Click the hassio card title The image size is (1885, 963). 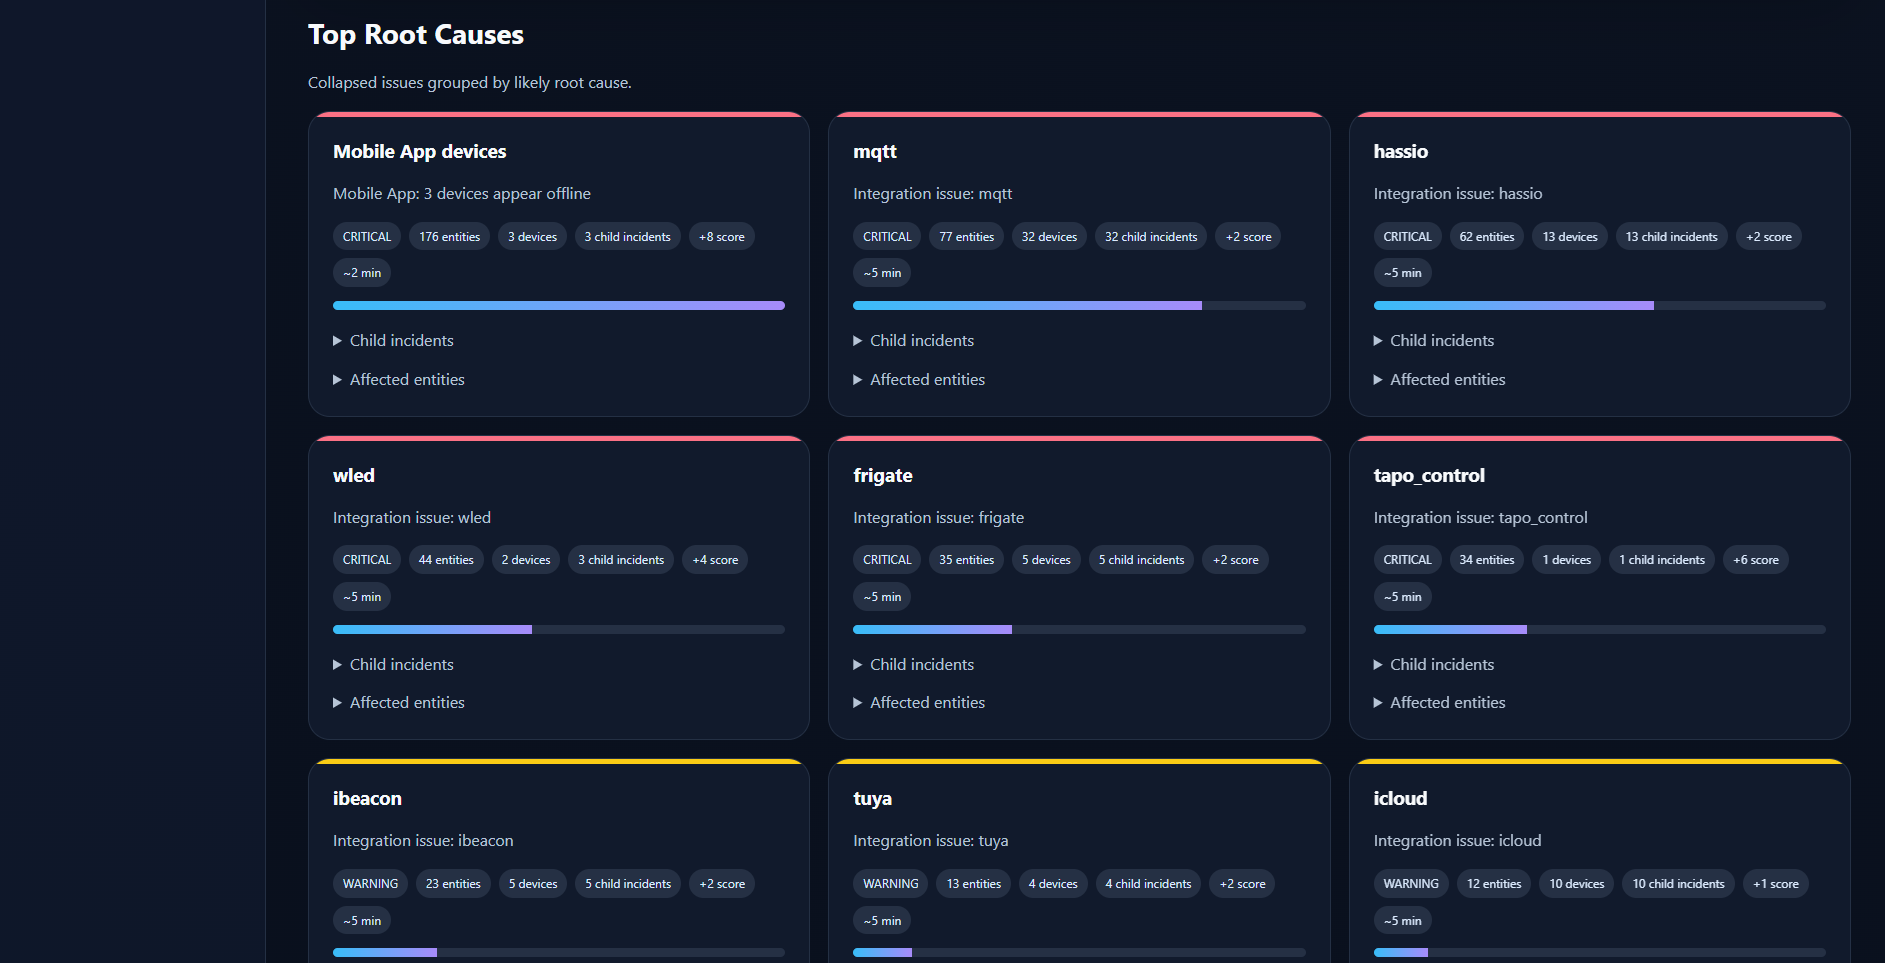click(1401, 152)
